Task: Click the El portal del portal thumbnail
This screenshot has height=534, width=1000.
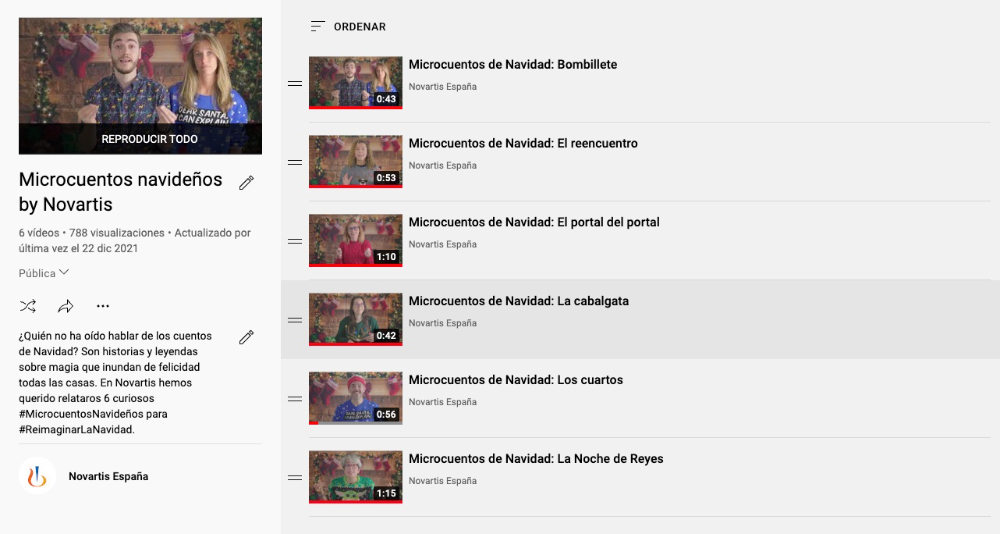Action: [x=356, y=241]
